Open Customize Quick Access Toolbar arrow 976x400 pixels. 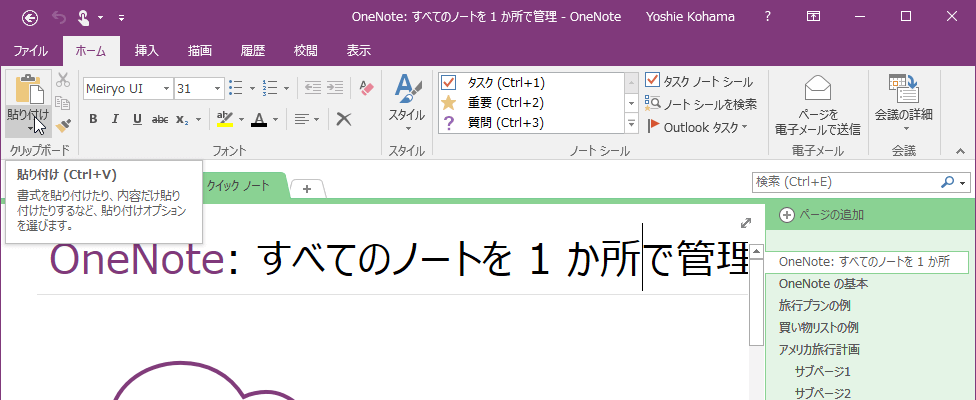click(x=121, y=17)
